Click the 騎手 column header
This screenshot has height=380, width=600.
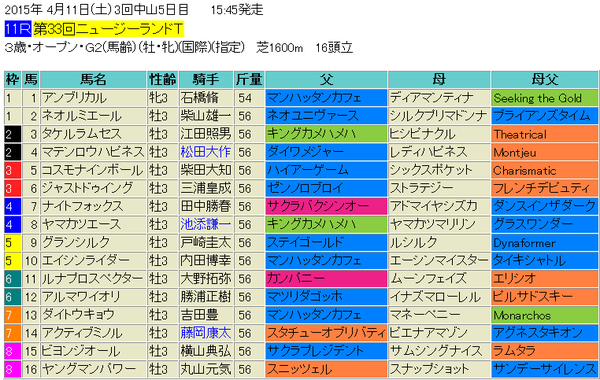tap(206, 80)
